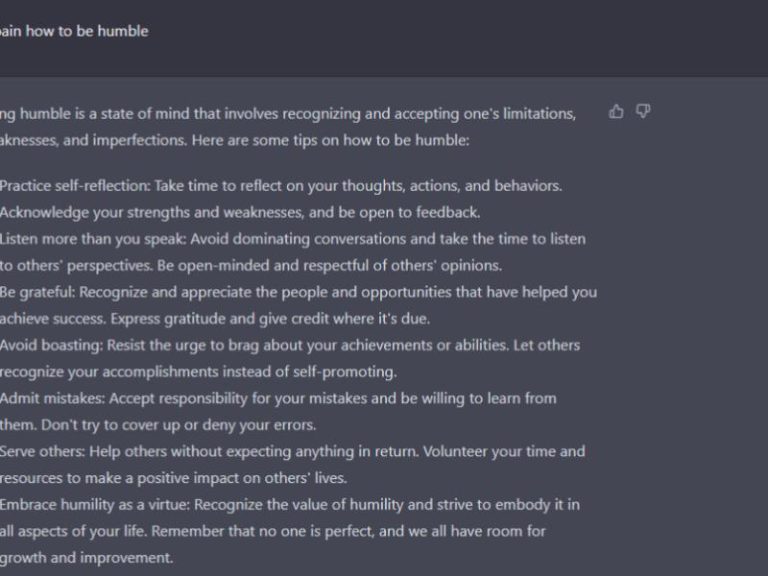Give the response a thumbs up
This screenshot has width=768, height=576.
click(616, 112)
